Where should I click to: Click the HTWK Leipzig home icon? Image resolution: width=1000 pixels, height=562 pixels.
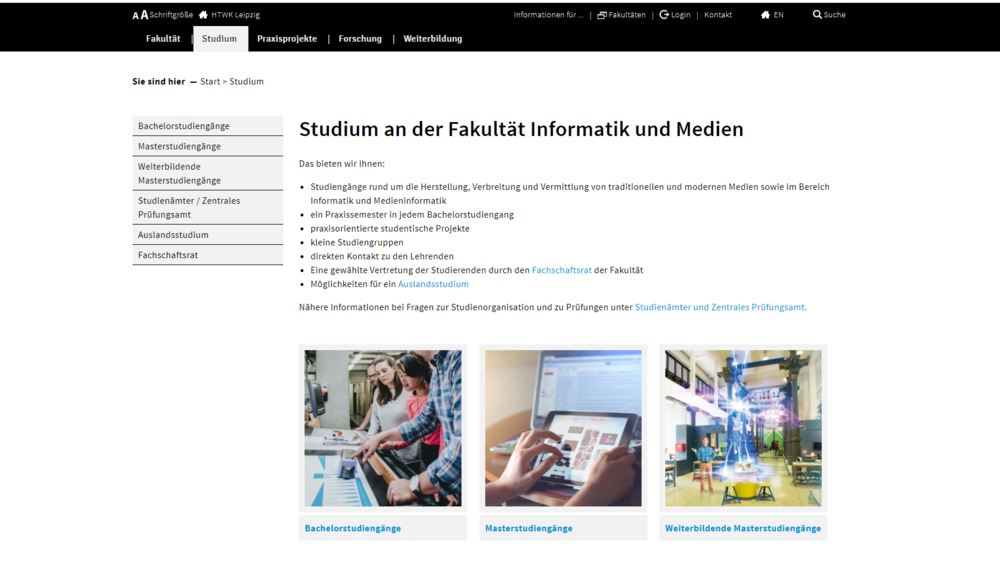coord(203,15)
